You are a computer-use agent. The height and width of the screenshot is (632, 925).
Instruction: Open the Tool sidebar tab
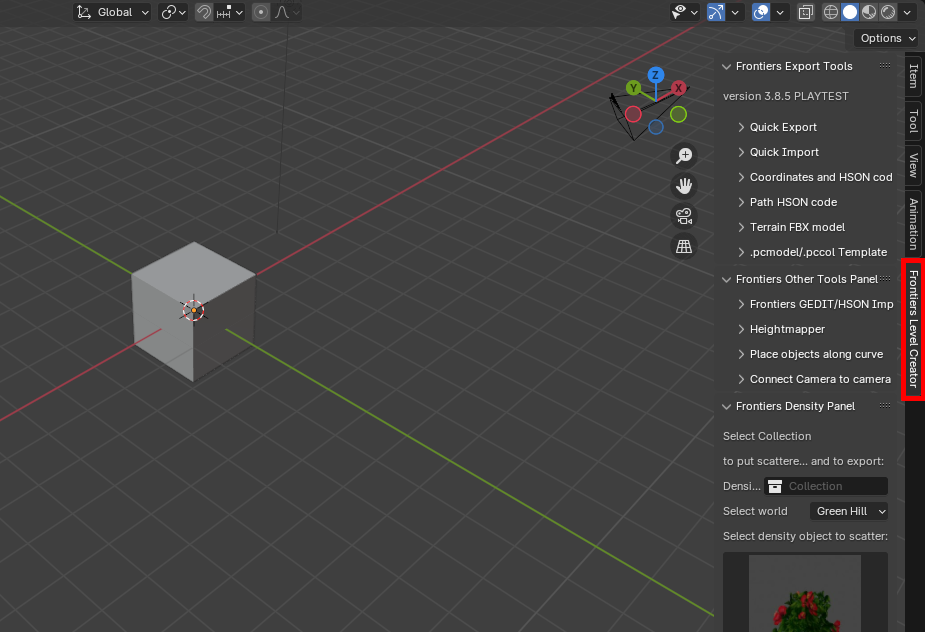click(913, 121)
